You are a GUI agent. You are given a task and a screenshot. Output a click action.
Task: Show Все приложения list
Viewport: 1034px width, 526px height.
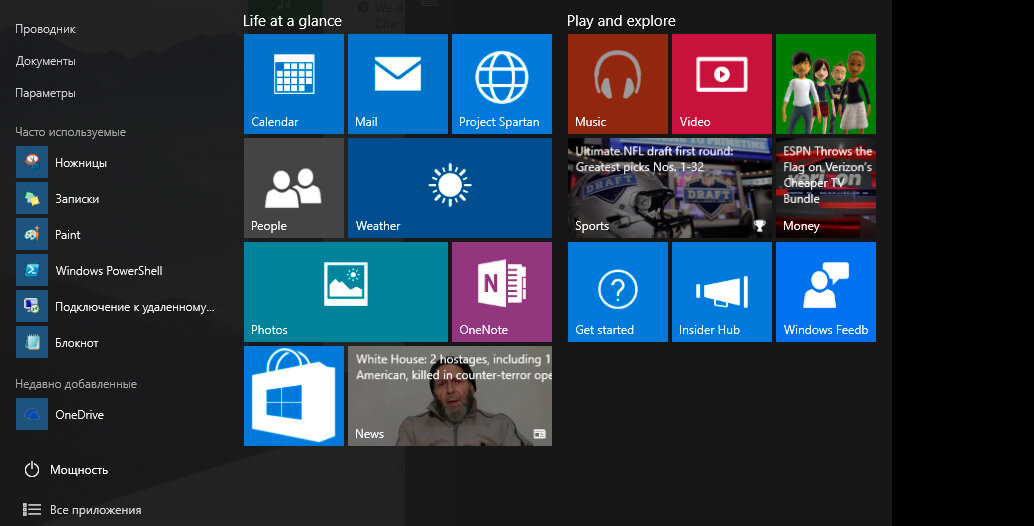click(96, 510)
